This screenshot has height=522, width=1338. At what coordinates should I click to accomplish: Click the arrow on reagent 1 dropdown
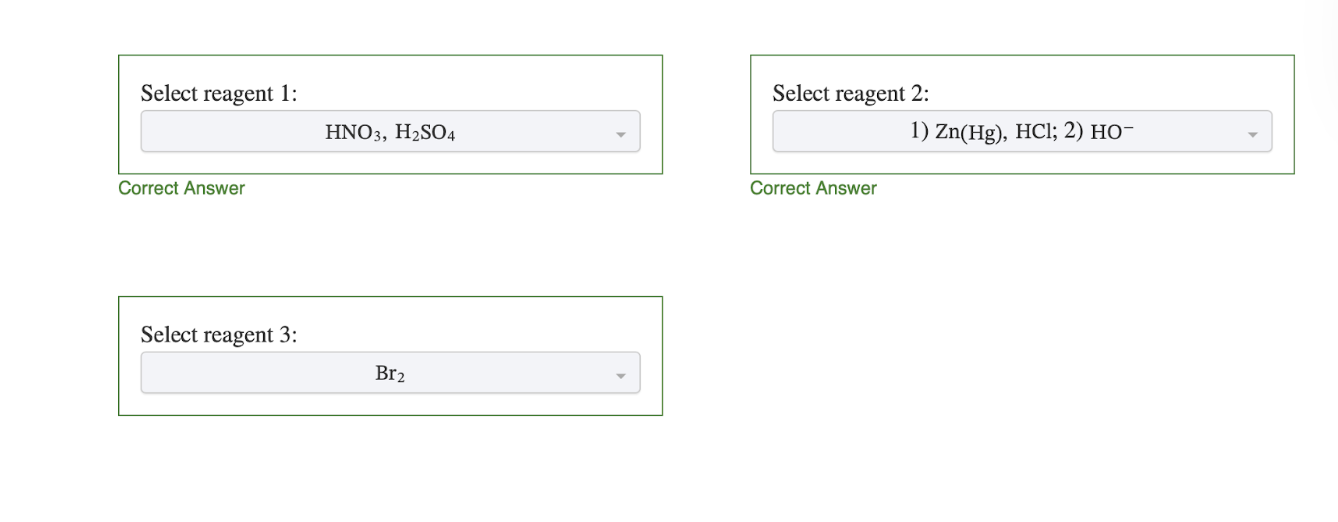(620, 133)
